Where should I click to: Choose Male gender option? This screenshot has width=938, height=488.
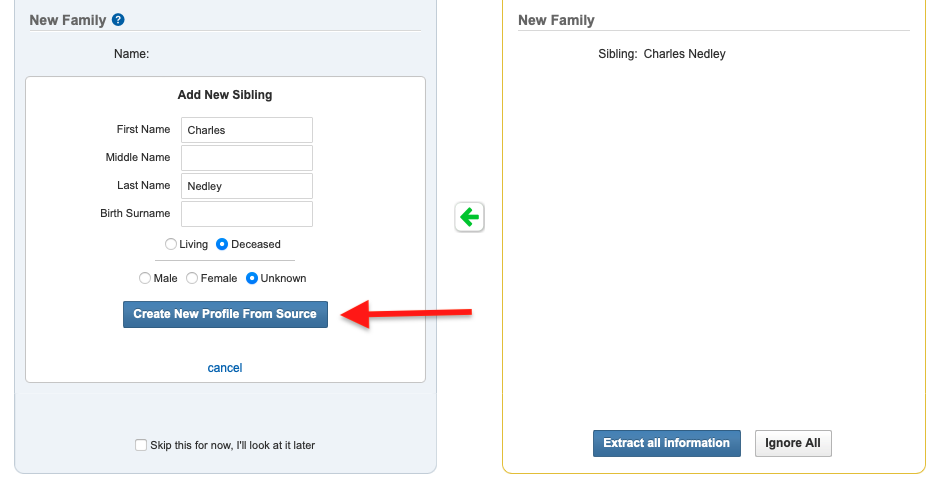pos(145,278)
